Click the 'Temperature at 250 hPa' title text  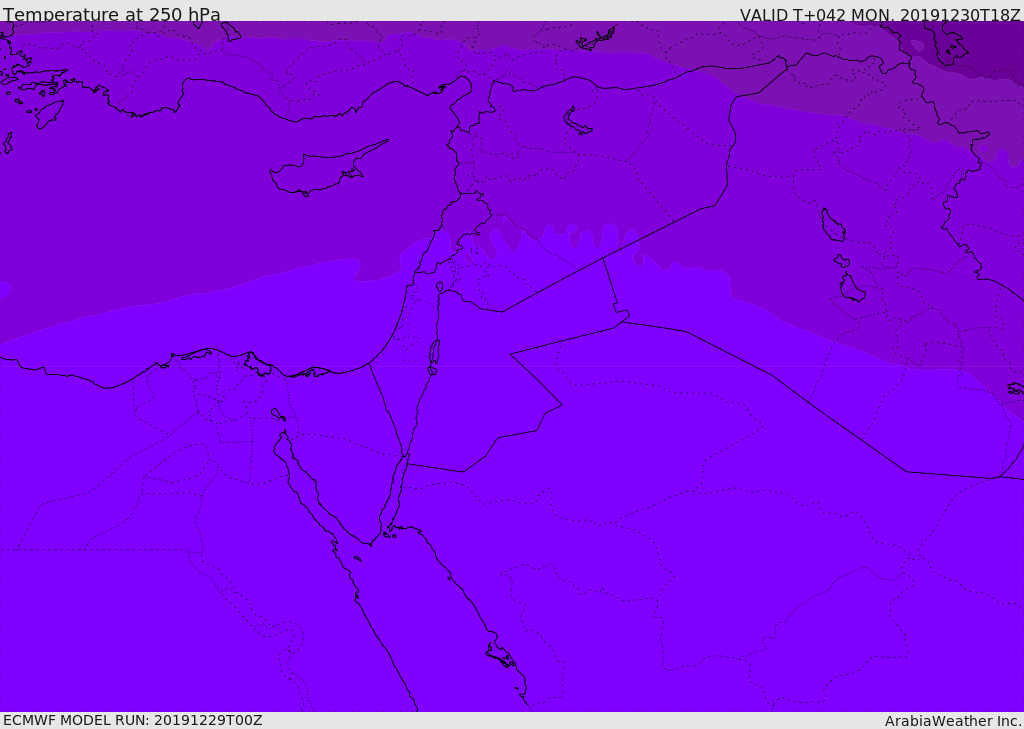pyautogui.click(x=112, y=13)
